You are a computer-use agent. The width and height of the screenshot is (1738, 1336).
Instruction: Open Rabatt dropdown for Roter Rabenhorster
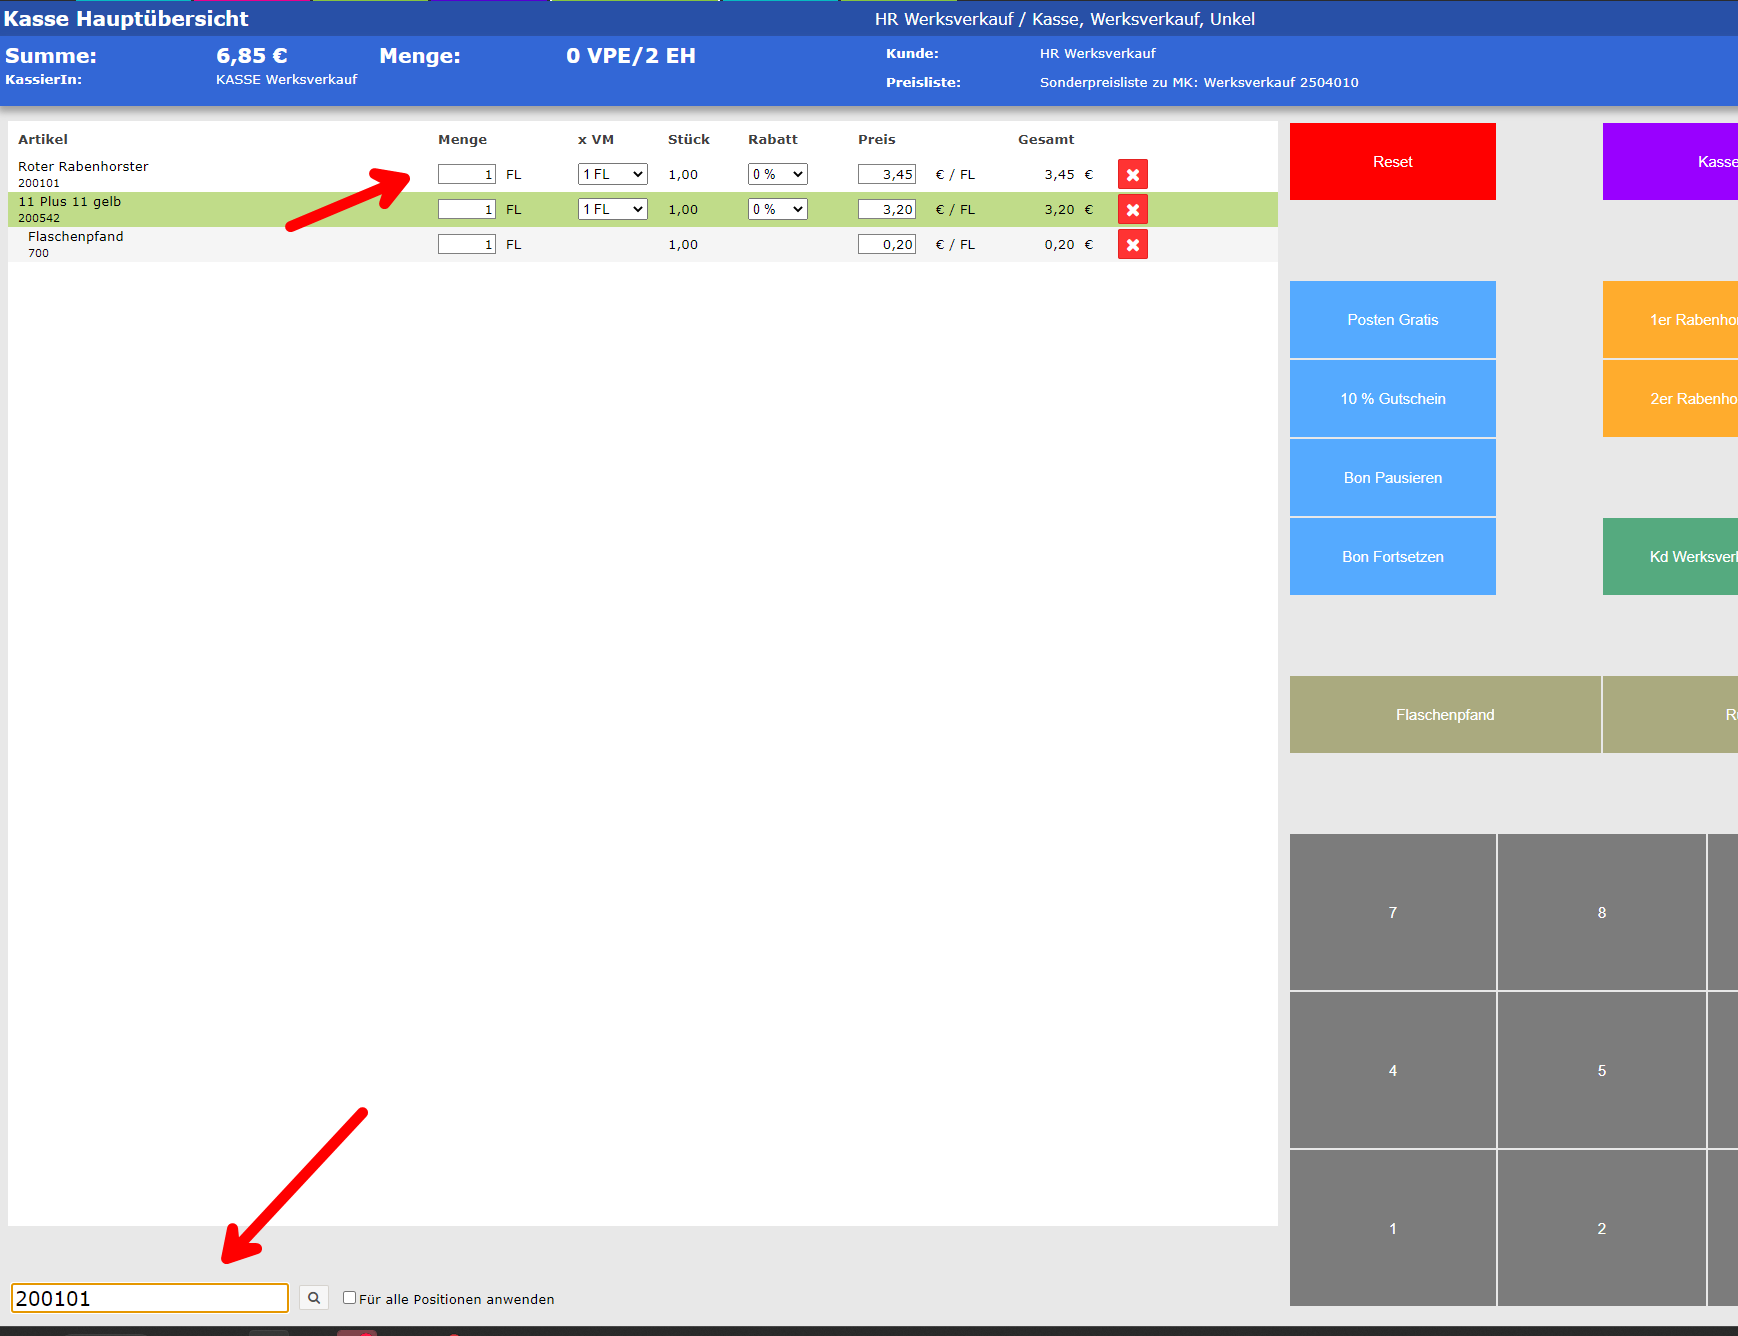(x=777, y=174)
